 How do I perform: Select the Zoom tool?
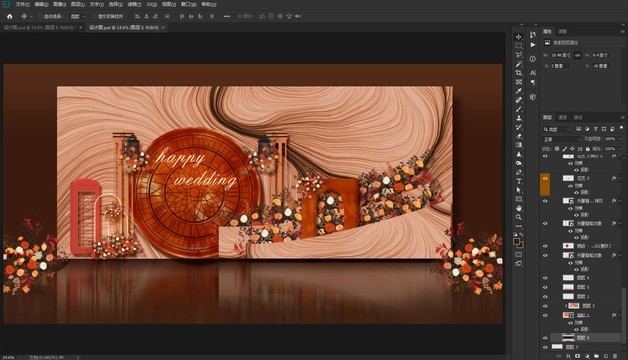pos(519,217)
